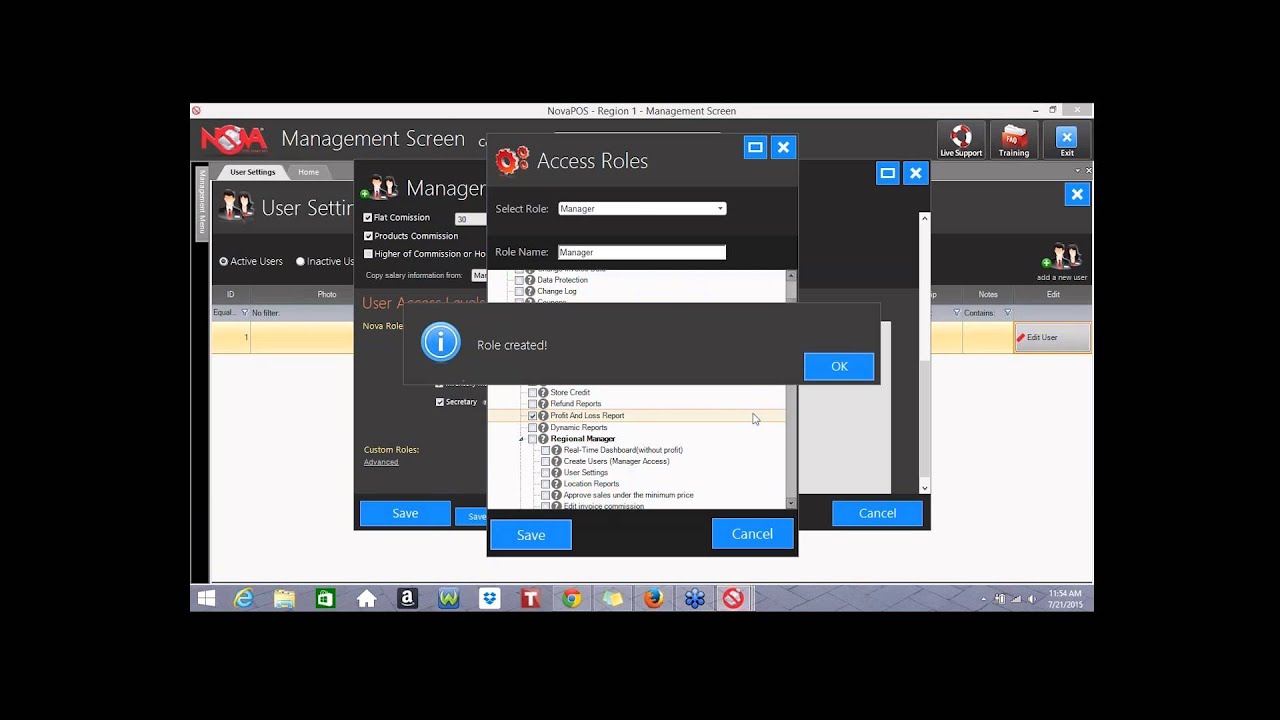Open Live Support from the top bar
Viewport: 1280px width, 720px height.
pos(961,140)
